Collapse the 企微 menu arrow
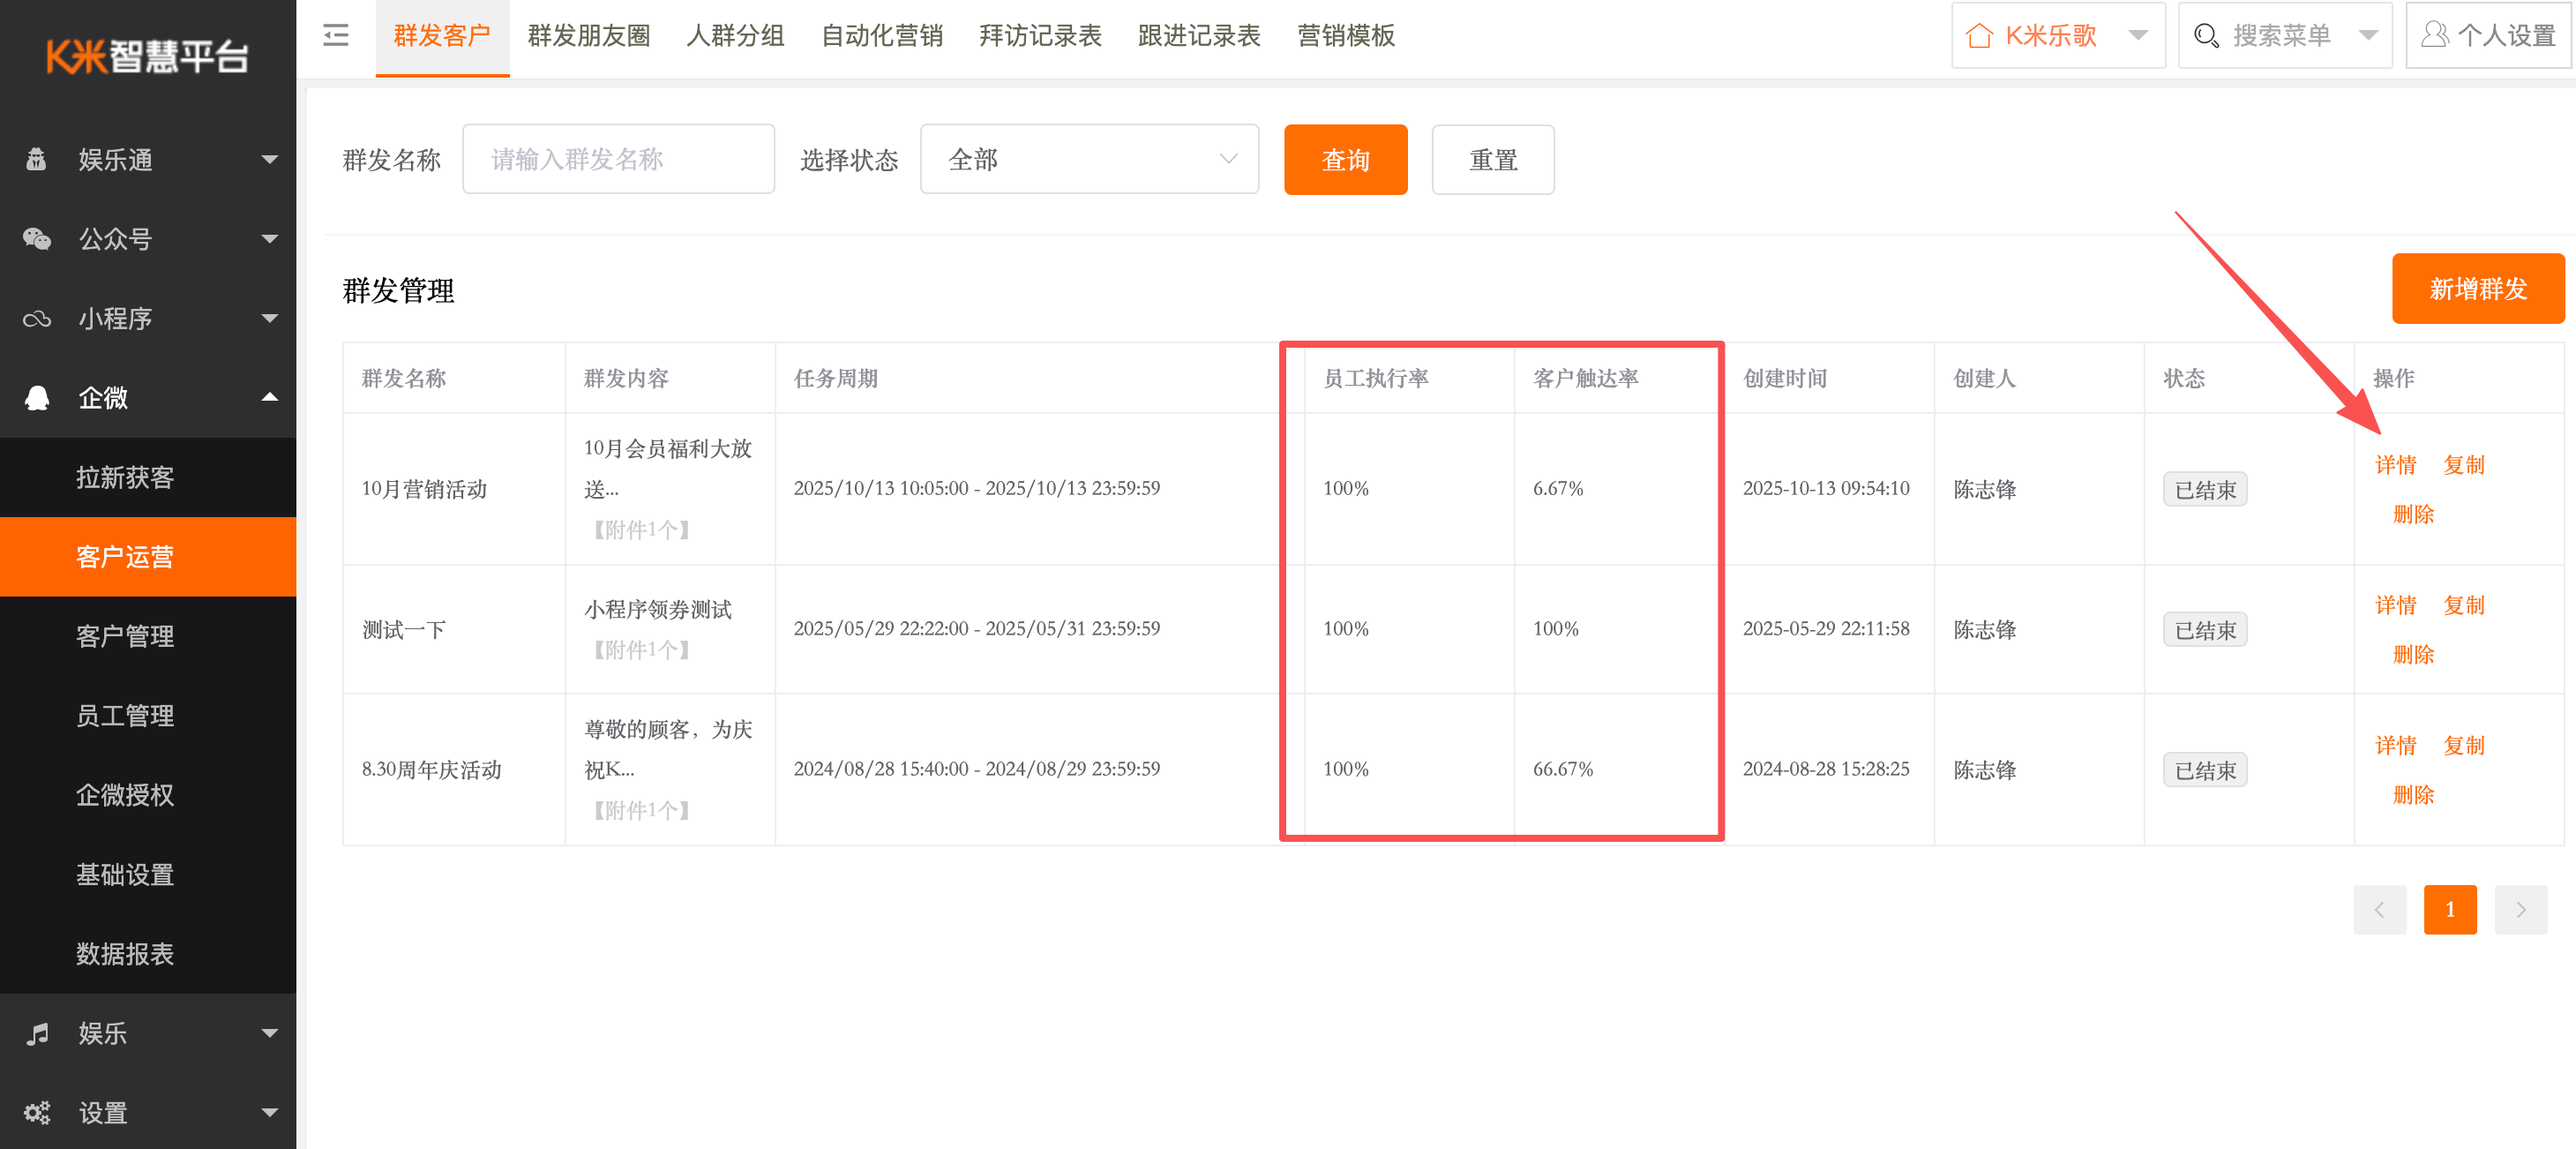 coord(269,398)
